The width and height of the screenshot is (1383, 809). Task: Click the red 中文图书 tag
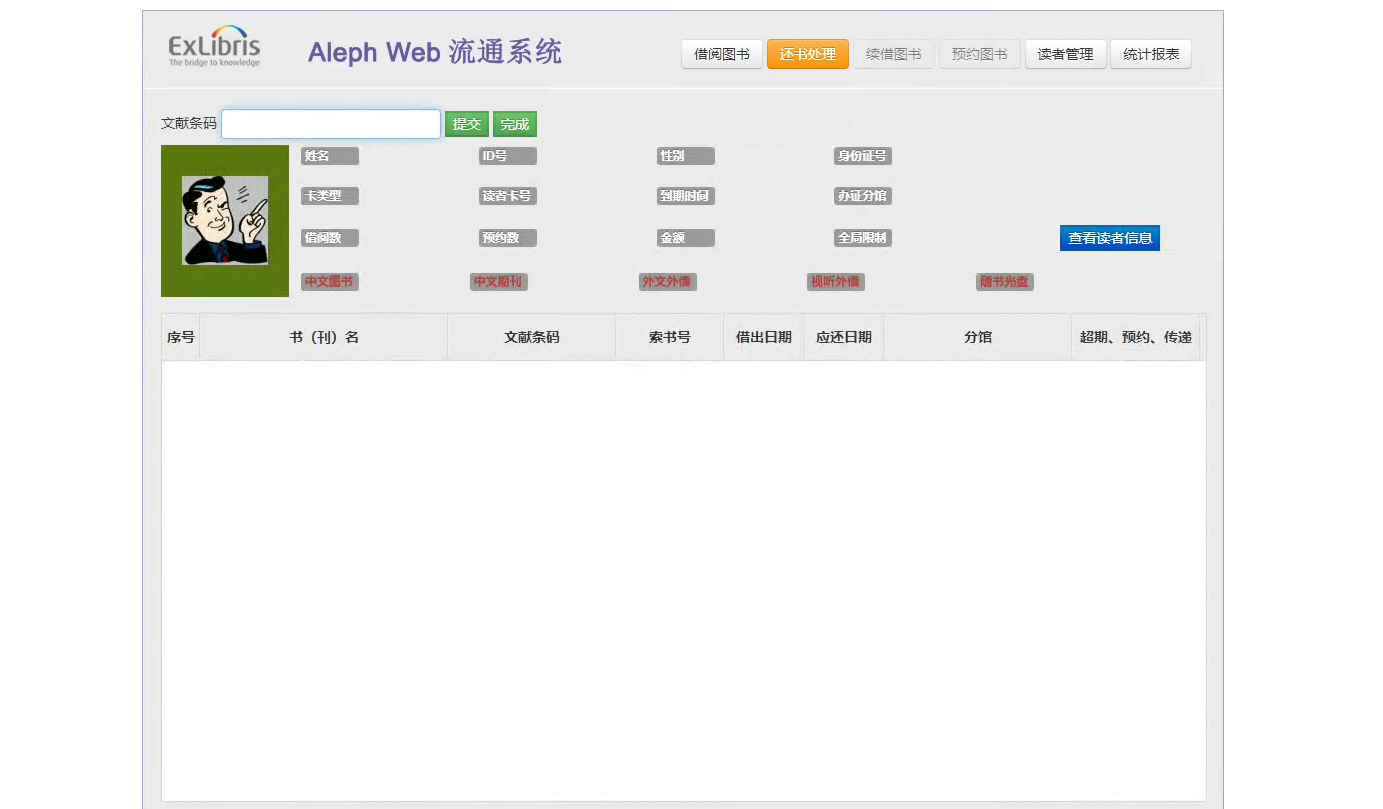pyautogui.click(x=330, y=282)
